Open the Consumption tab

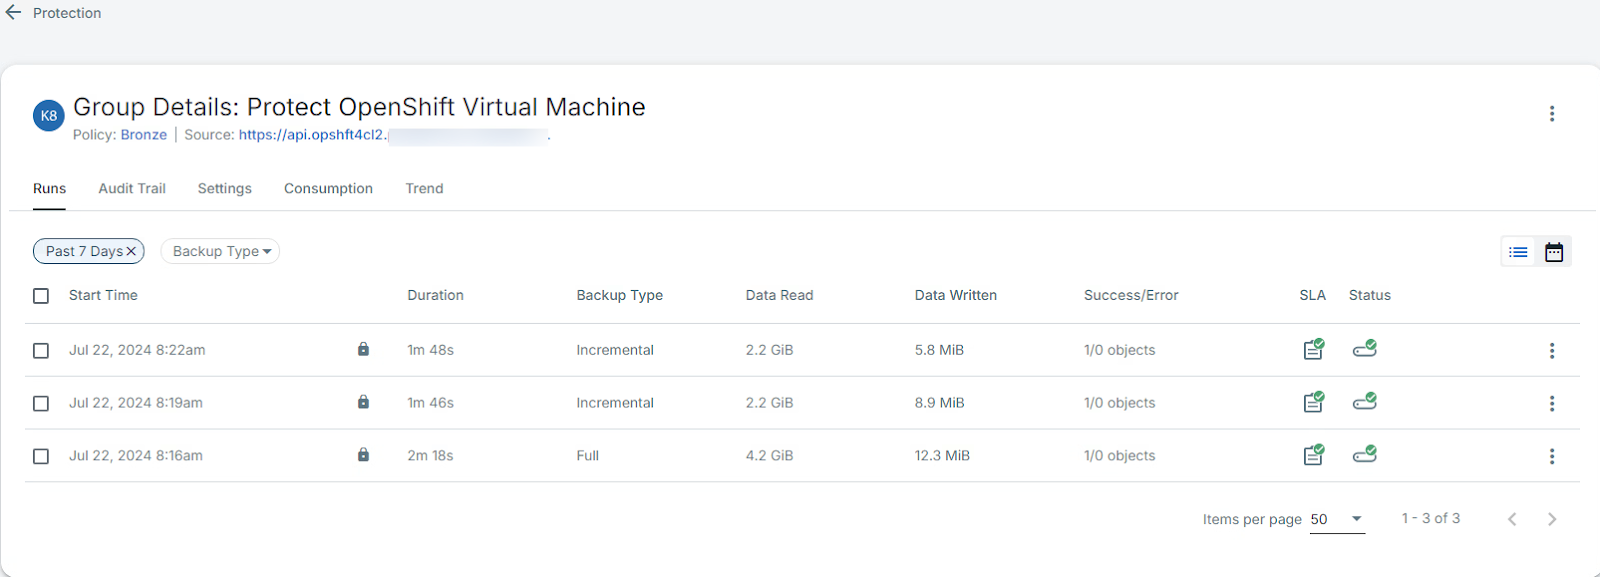click(328, 189)
